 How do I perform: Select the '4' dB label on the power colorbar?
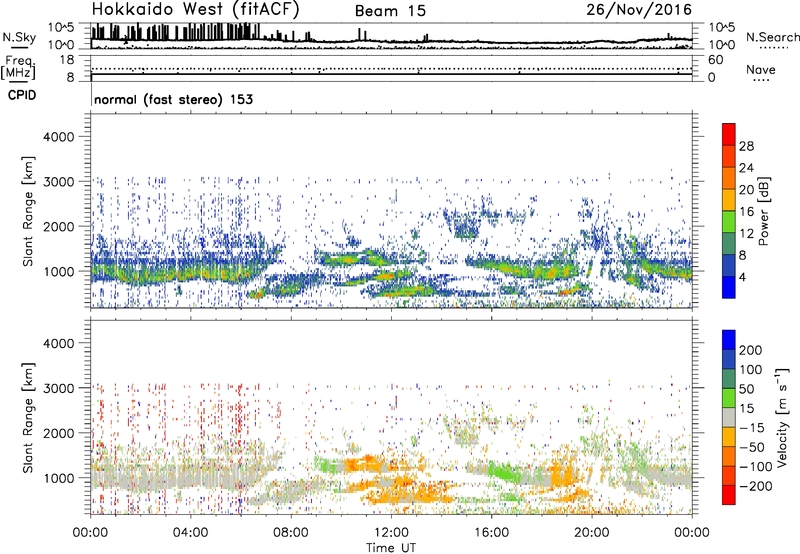click(743, 277)
